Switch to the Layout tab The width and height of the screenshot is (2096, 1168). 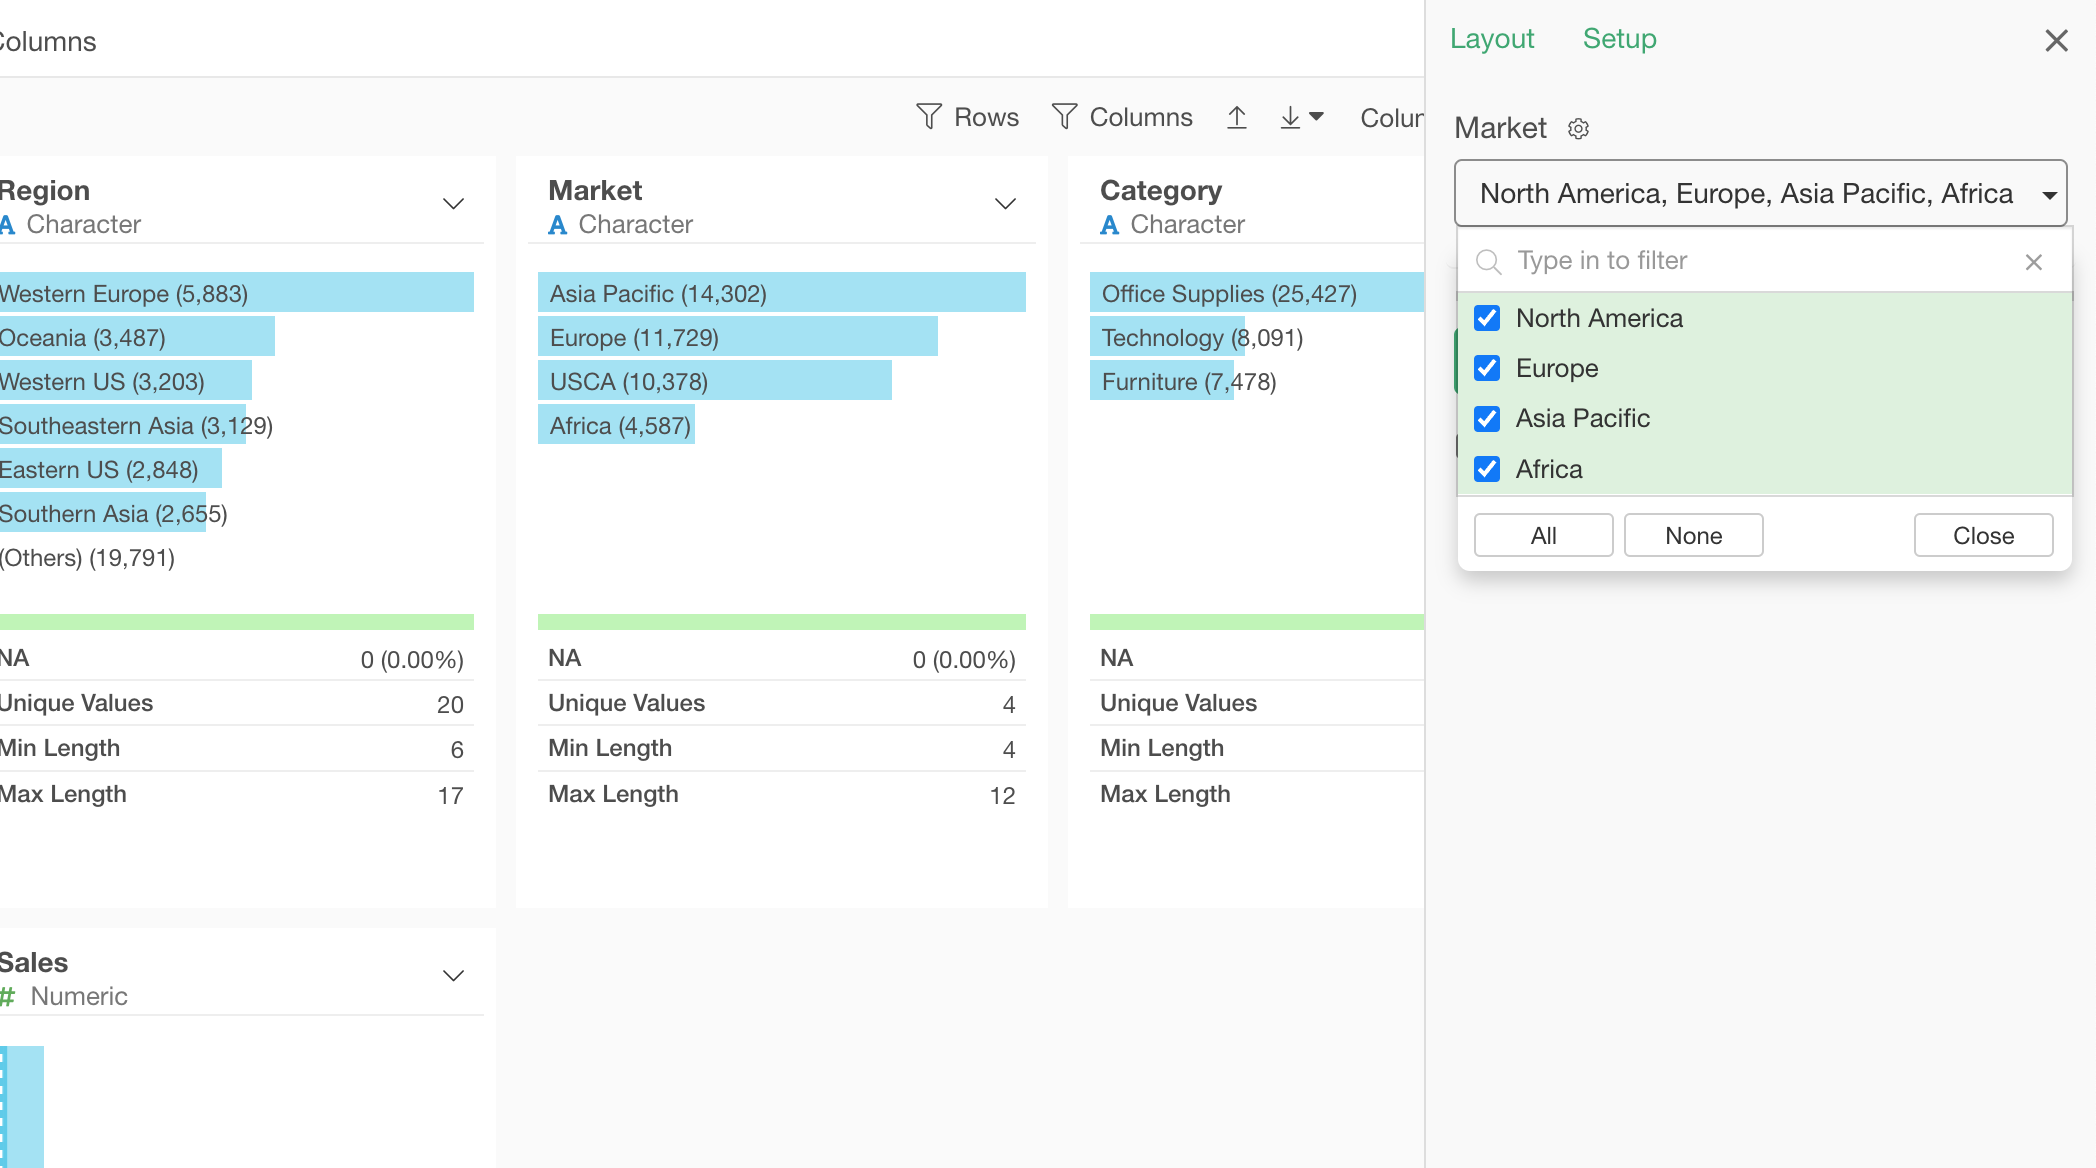(1491, 39)
